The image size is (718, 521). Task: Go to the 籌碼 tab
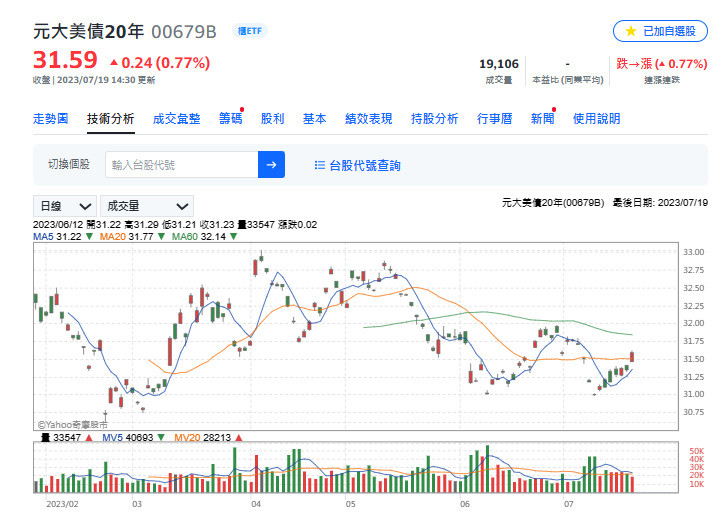coord(230,119)
